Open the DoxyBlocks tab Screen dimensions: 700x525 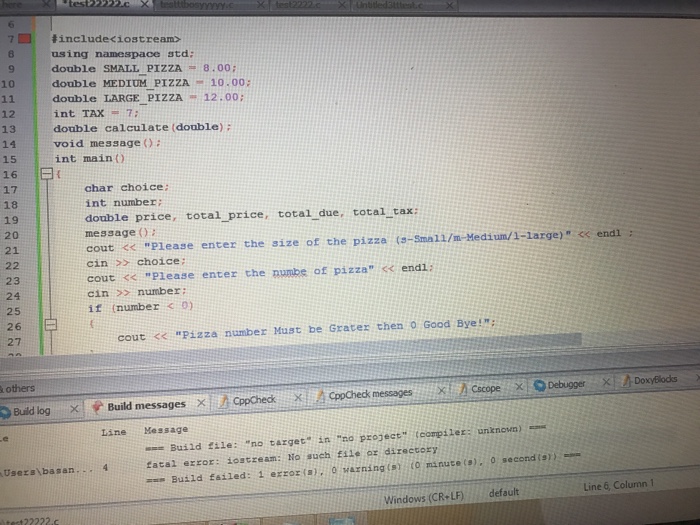tap(655, 380)
